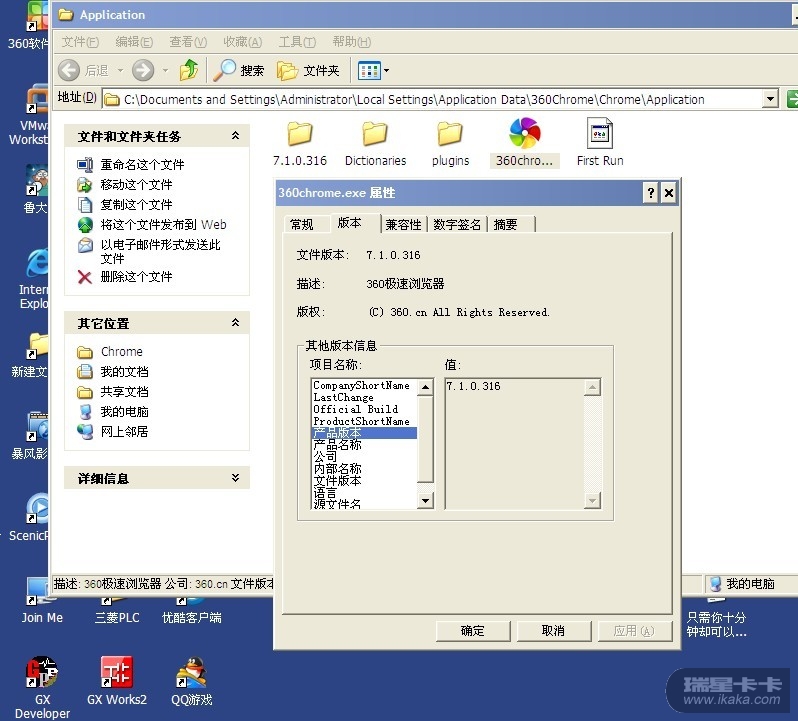Open GX Developer desktop shortcut

42,687
